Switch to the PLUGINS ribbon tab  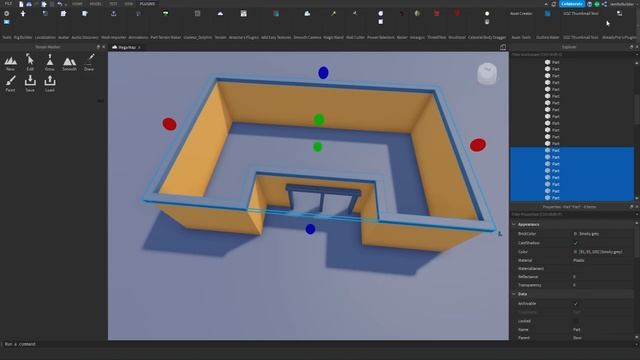[147, 4]
